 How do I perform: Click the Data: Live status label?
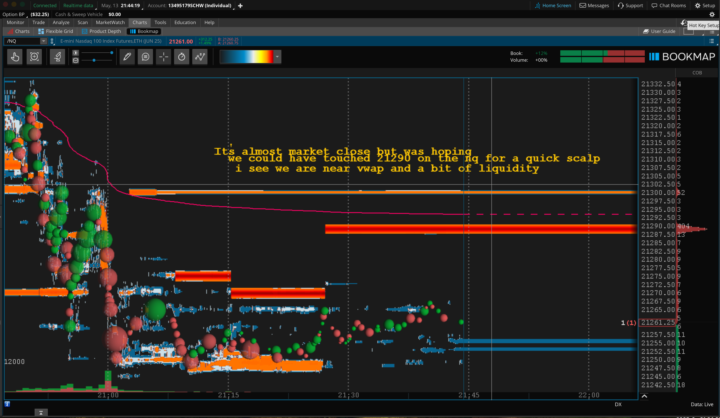click(702, 404)
